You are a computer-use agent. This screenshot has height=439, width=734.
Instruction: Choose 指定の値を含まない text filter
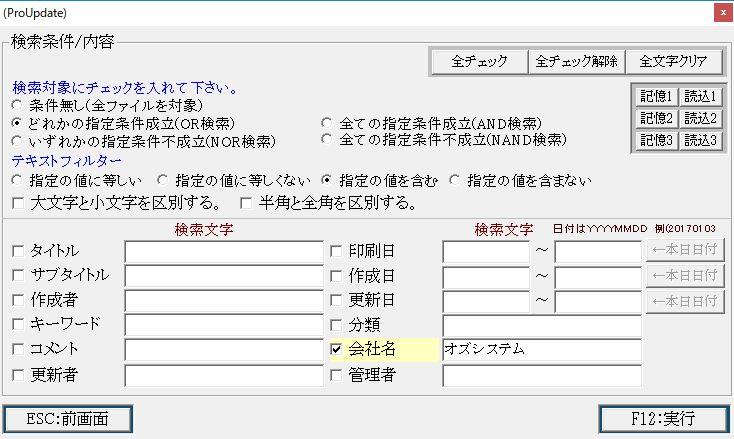tap(455, 180)
